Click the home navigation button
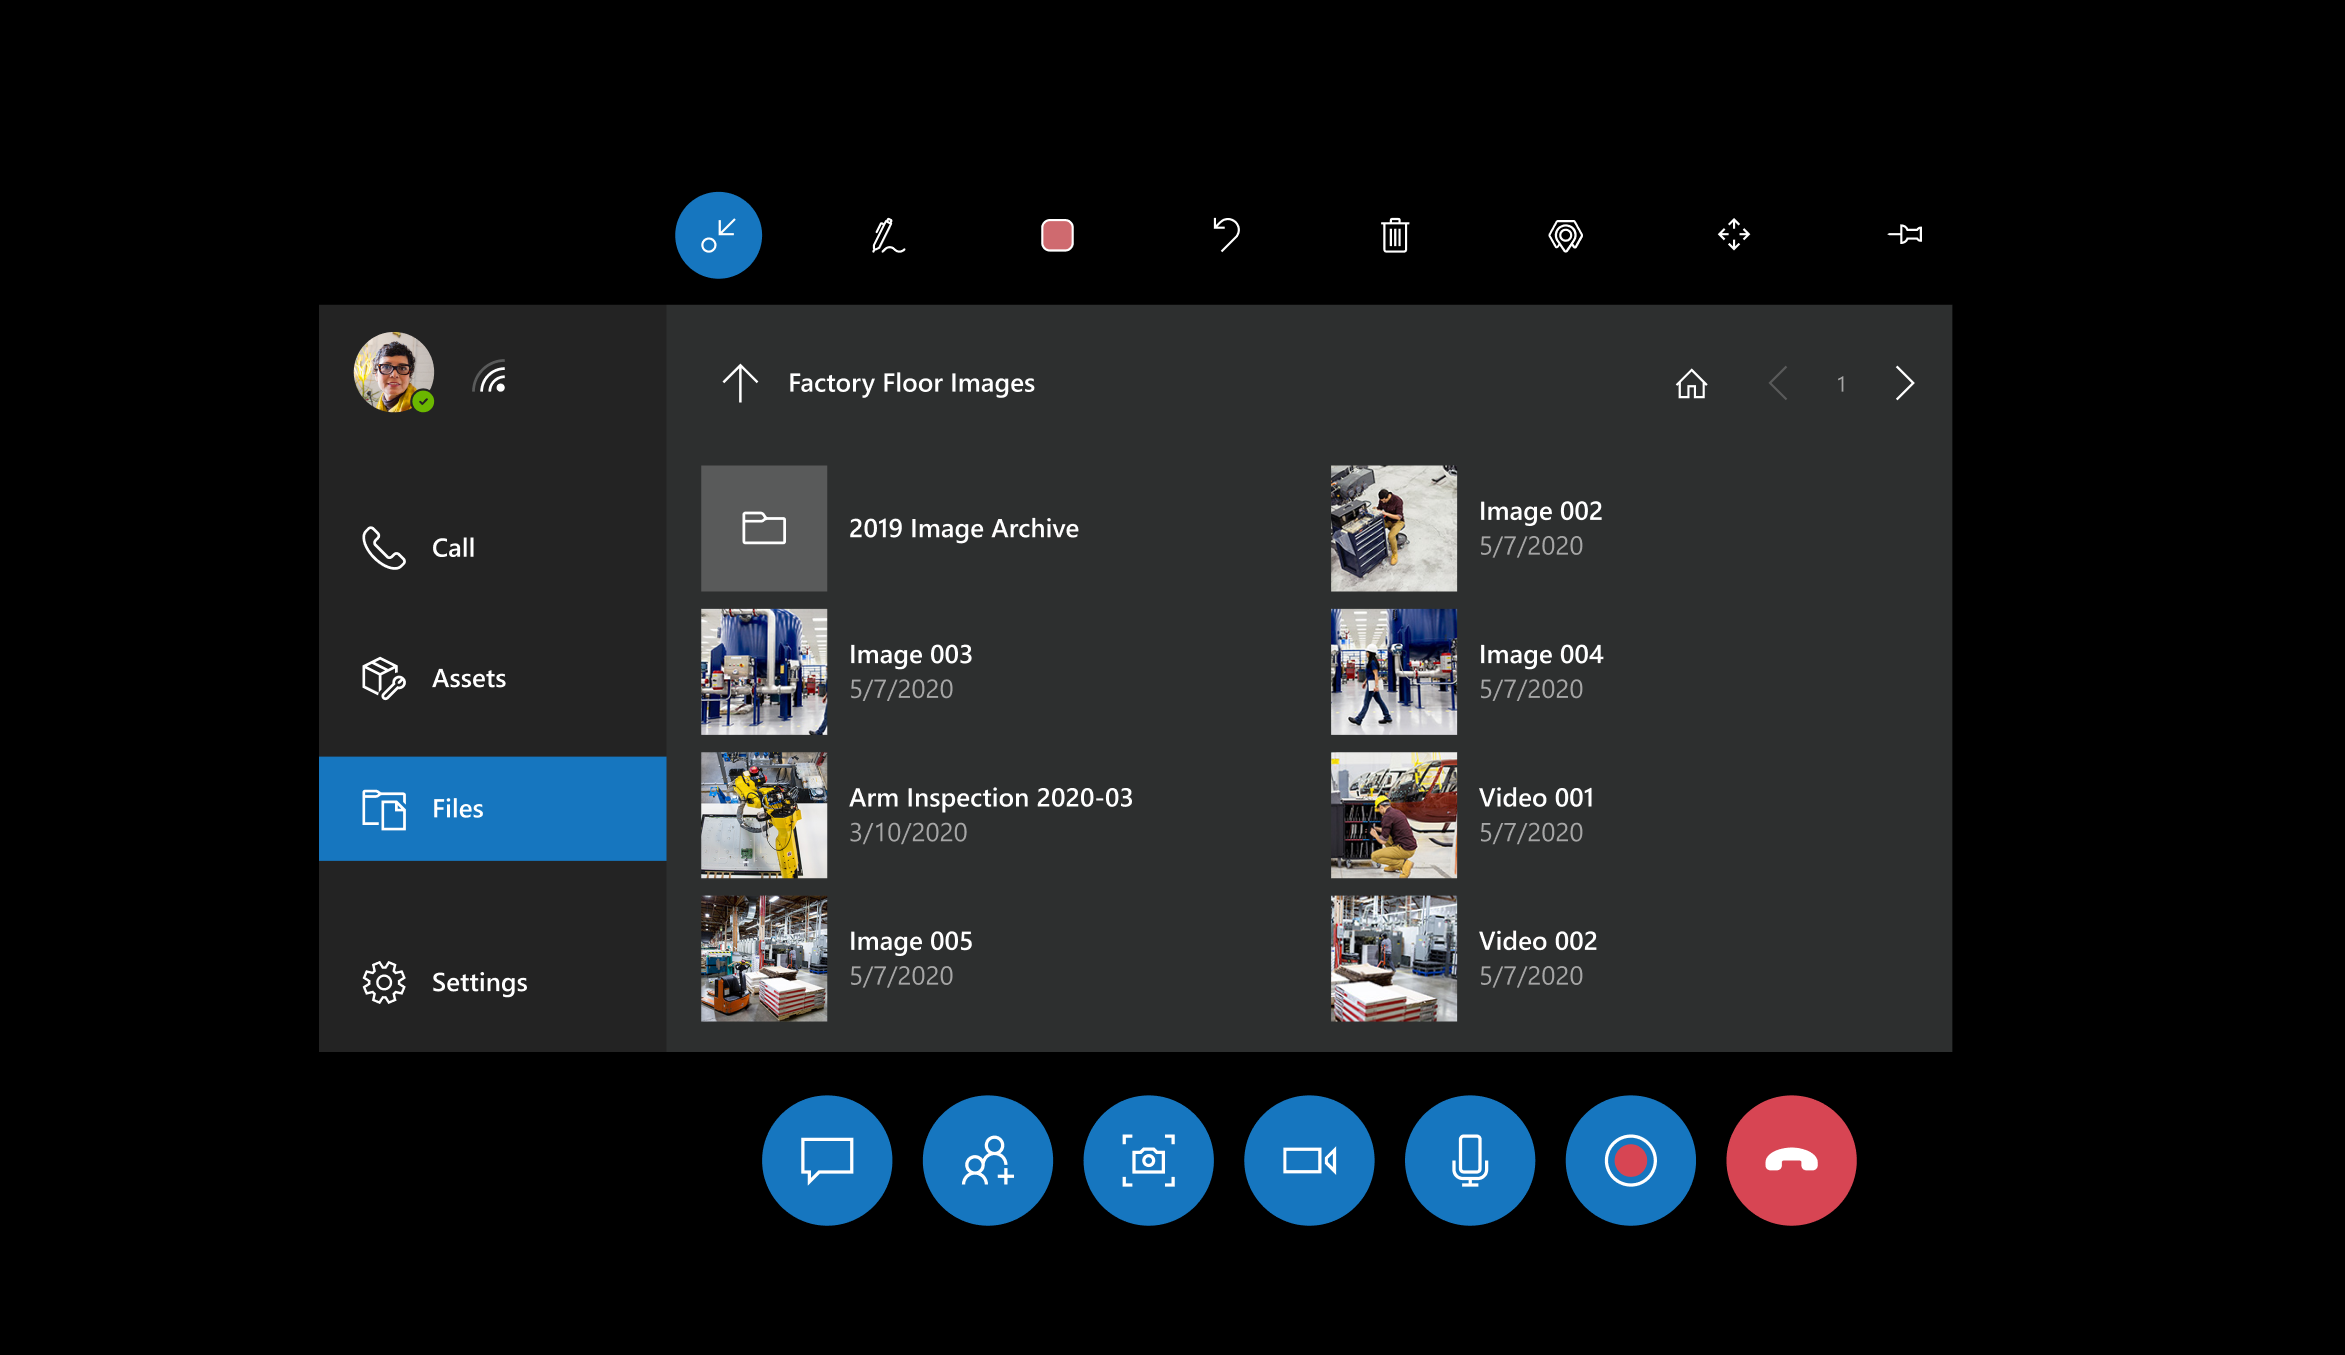2345x1355 pixels. pos(1692,382)
